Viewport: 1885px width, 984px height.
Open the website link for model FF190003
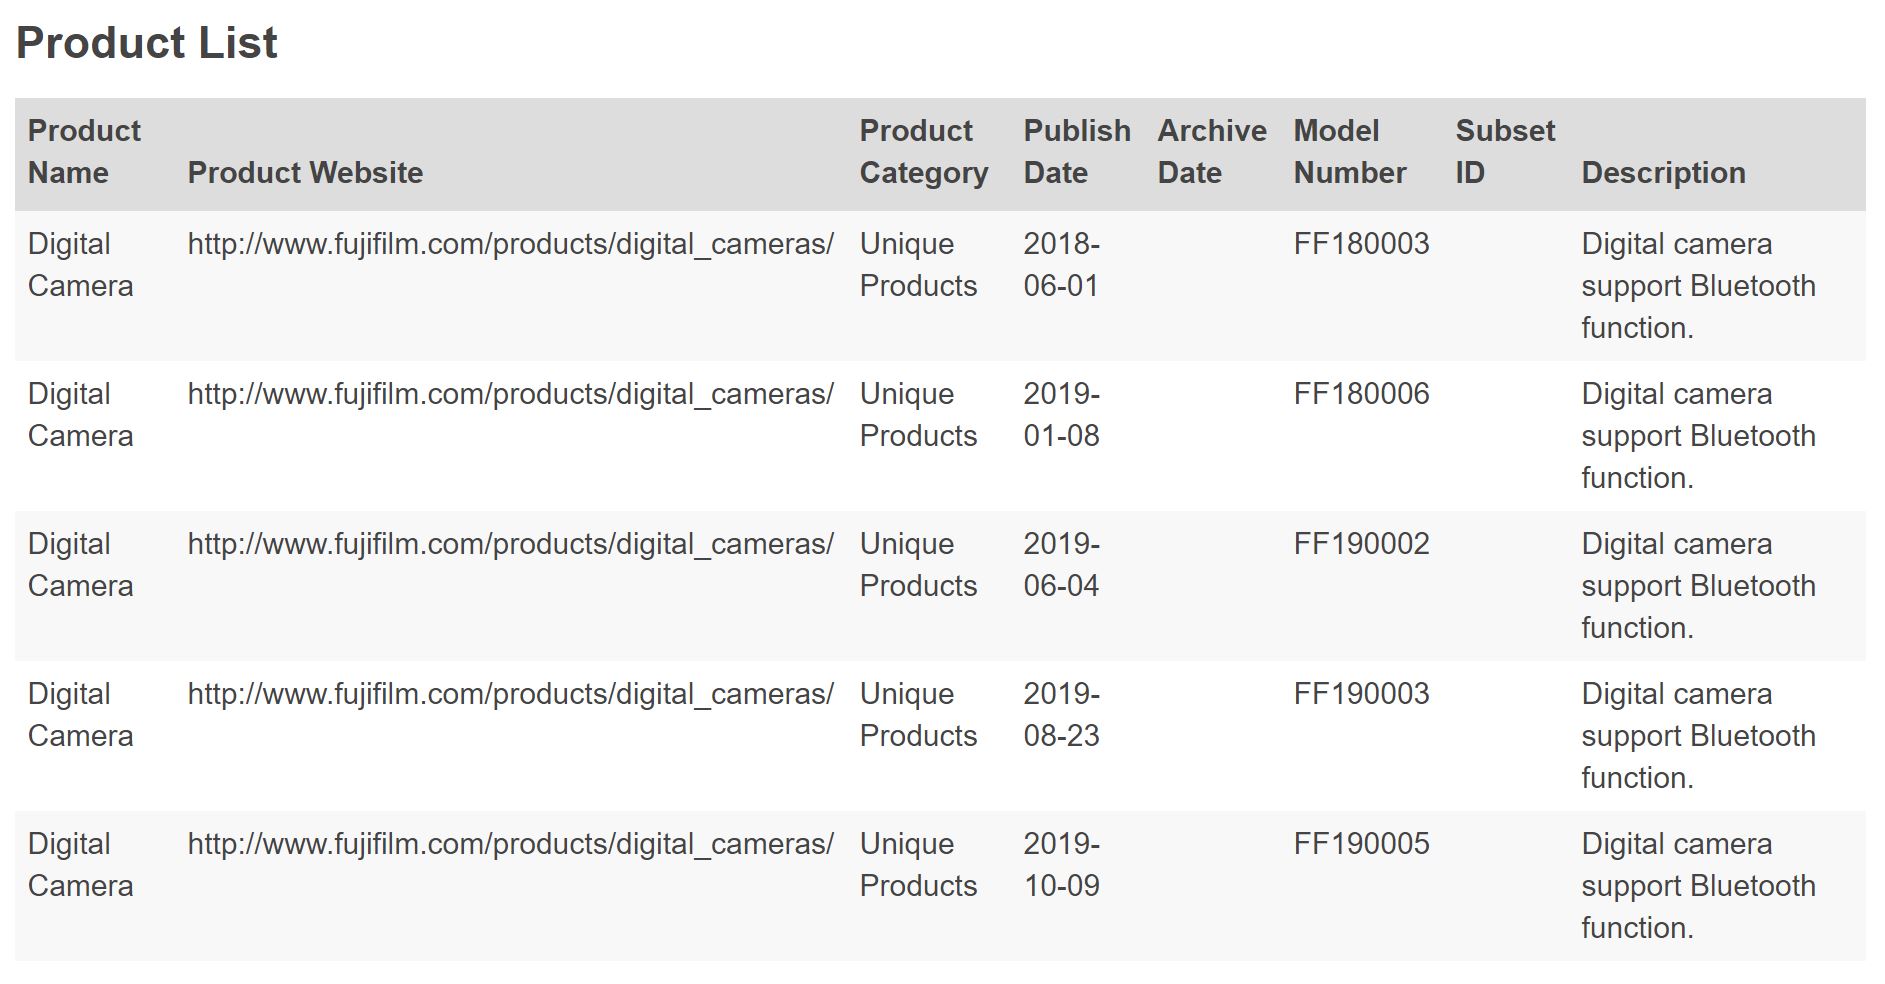point(510,694)
